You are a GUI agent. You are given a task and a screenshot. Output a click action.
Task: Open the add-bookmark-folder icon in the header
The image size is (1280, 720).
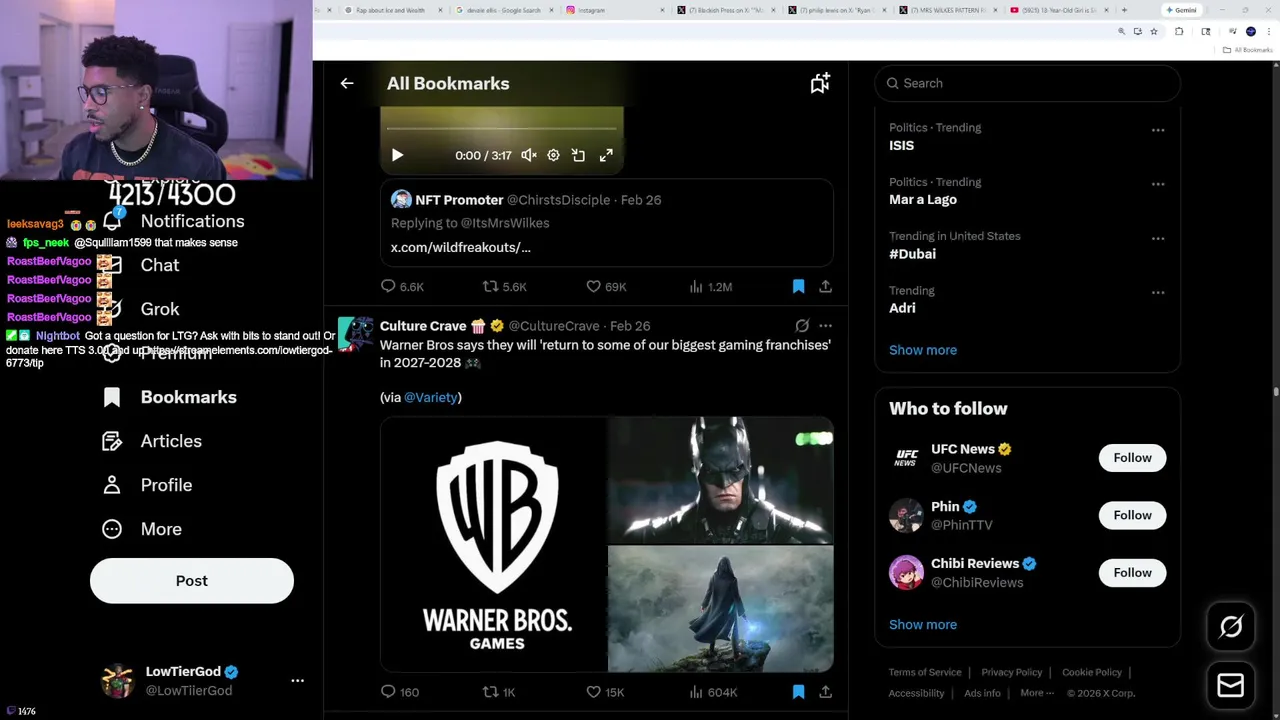pos(820,83)
